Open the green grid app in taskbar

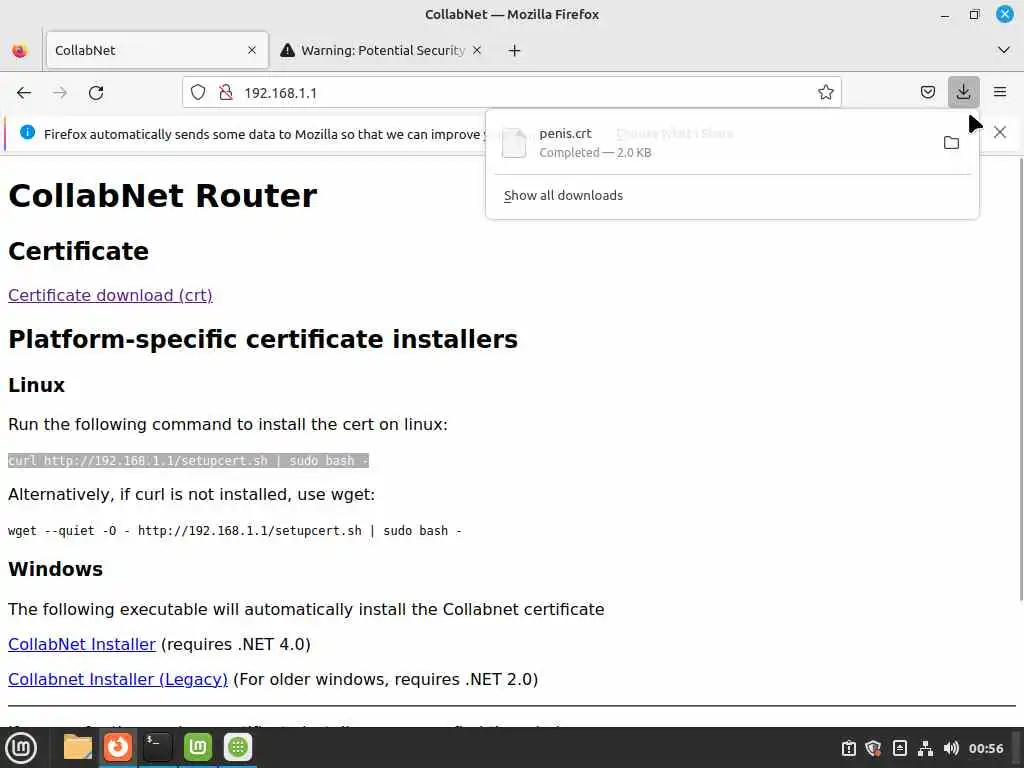(x=238, y=747)
